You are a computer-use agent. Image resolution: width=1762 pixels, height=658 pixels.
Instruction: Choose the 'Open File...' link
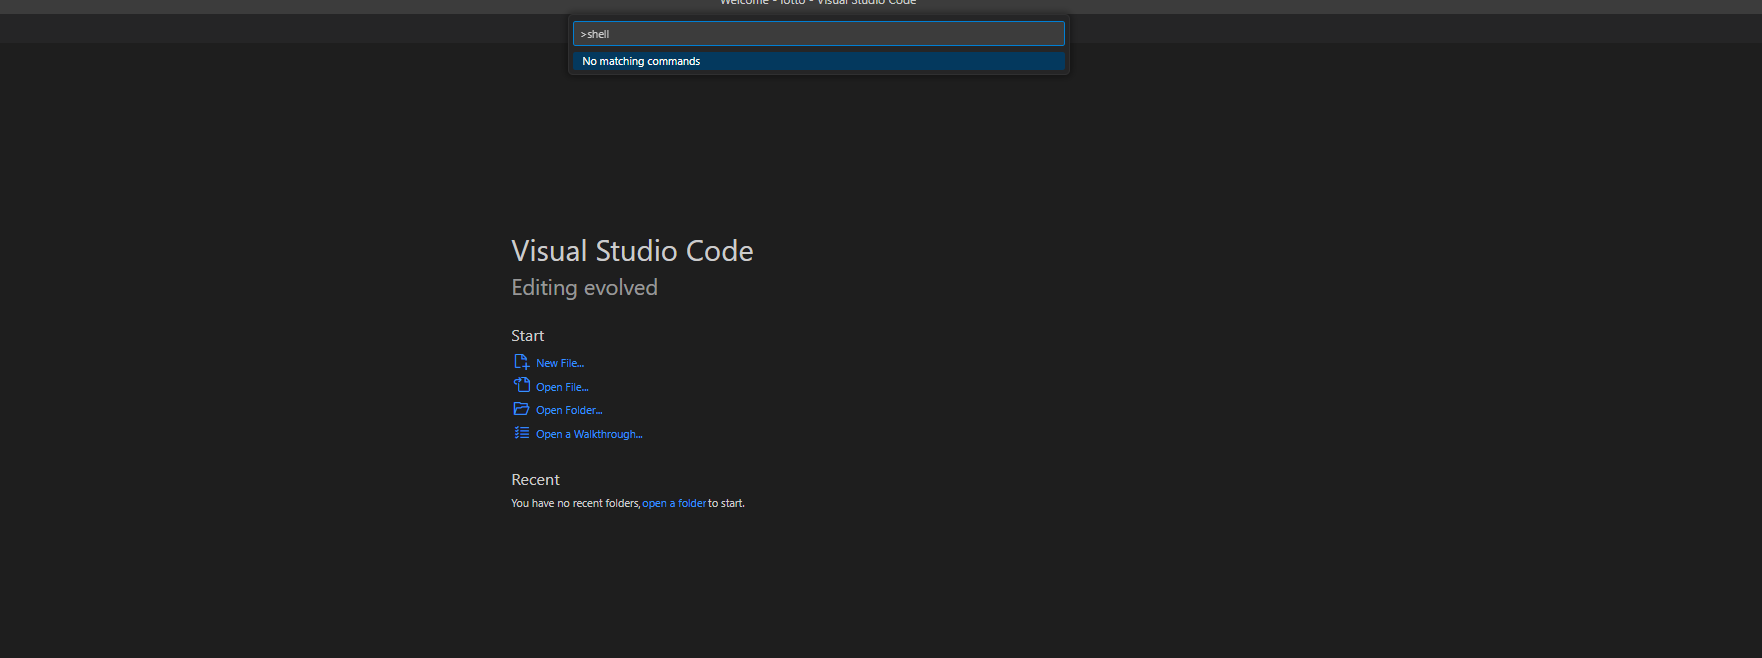[562, 387]
